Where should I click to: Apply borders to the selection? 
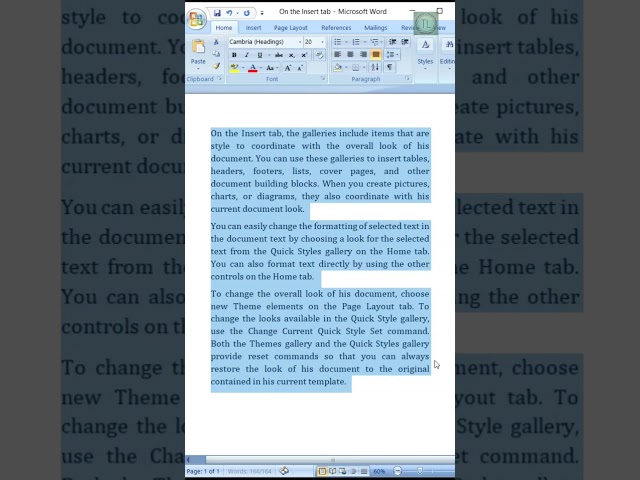tap(356, 68)
